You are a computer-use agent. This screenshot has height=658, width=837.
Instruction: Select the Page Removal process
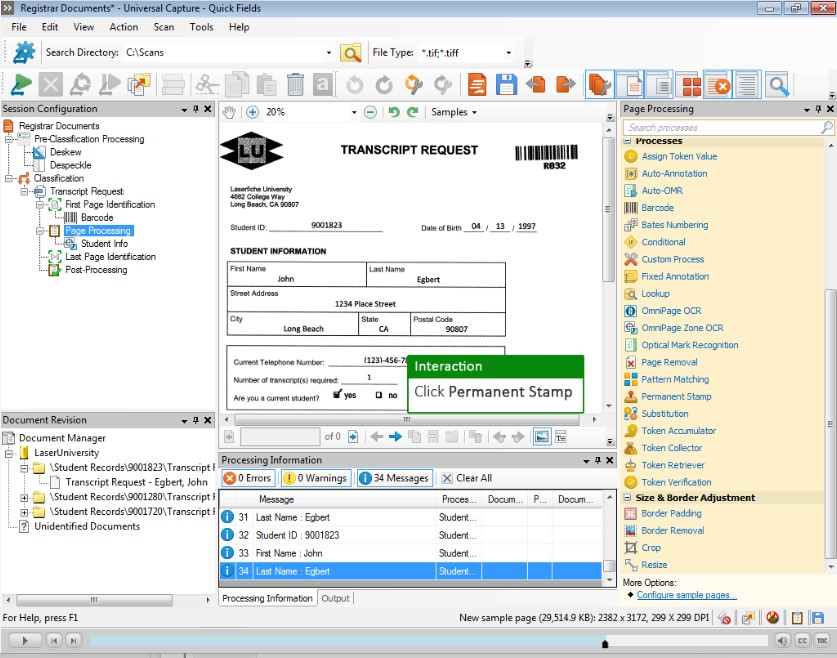669,362
